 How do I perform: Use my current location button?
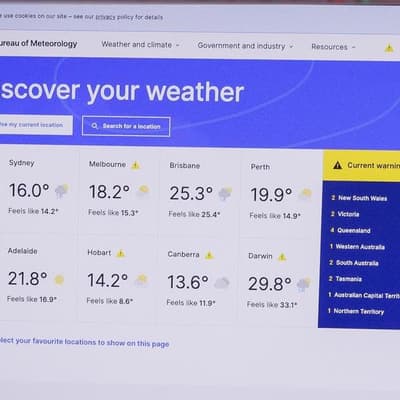(36, 125)
